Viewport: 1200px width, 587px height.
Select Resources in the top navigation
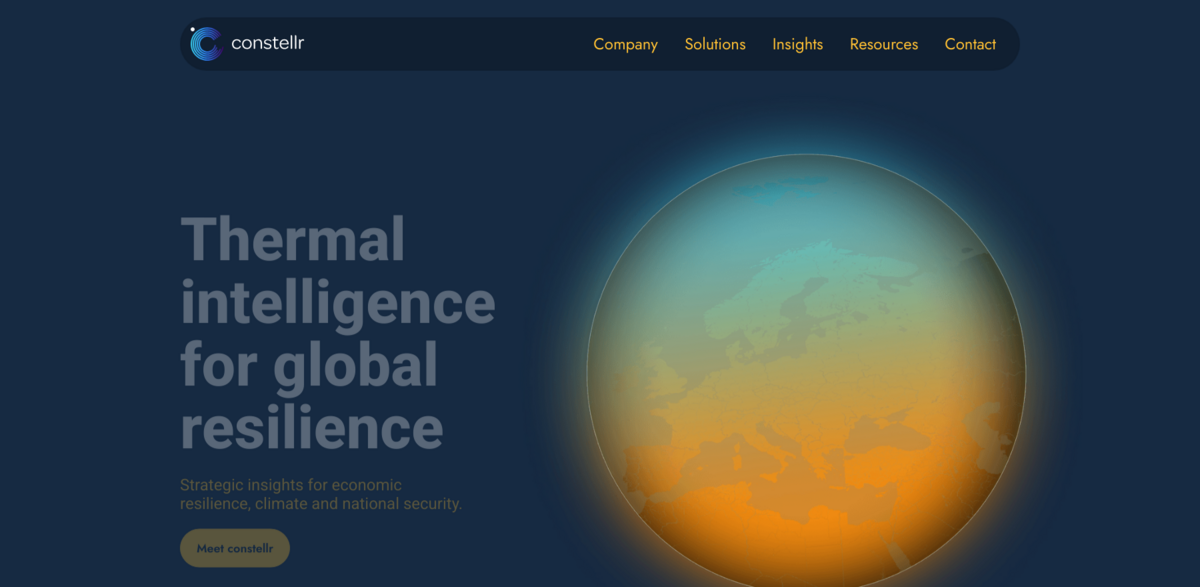pos(883,44)
